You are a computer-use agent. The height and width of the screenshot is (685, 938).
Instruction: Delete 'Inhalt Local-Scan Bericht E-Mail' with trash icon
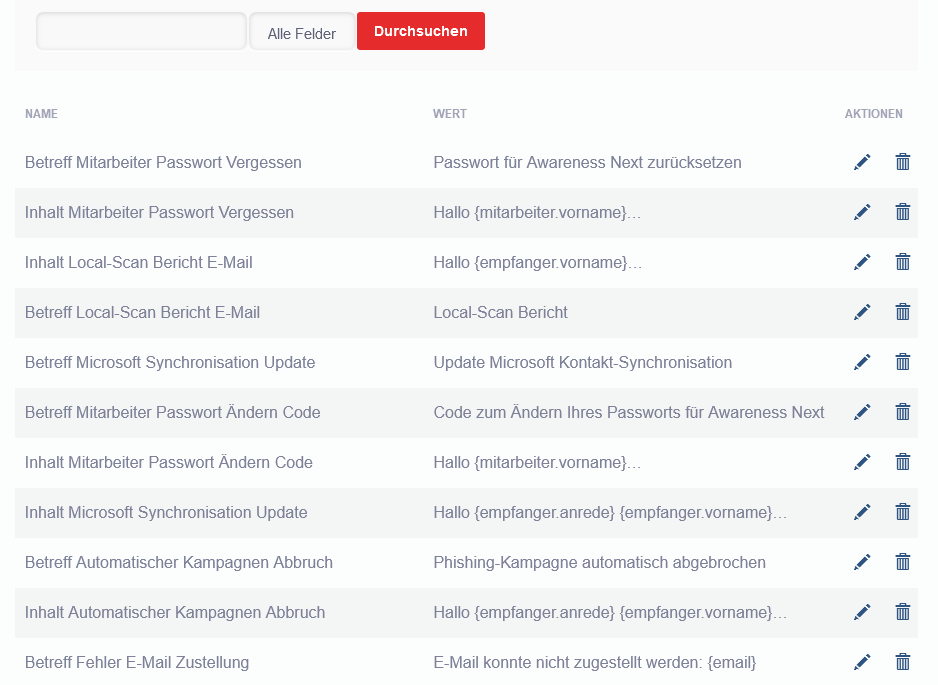point(902,262)
